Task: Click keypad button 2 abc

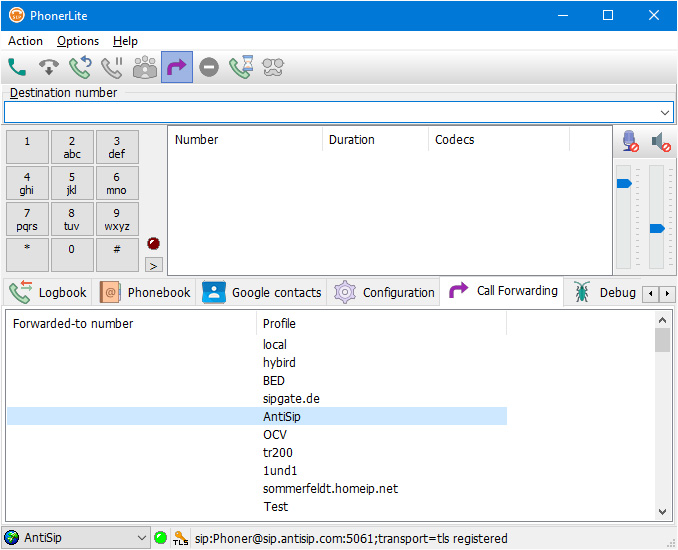Action: (72, 147)
